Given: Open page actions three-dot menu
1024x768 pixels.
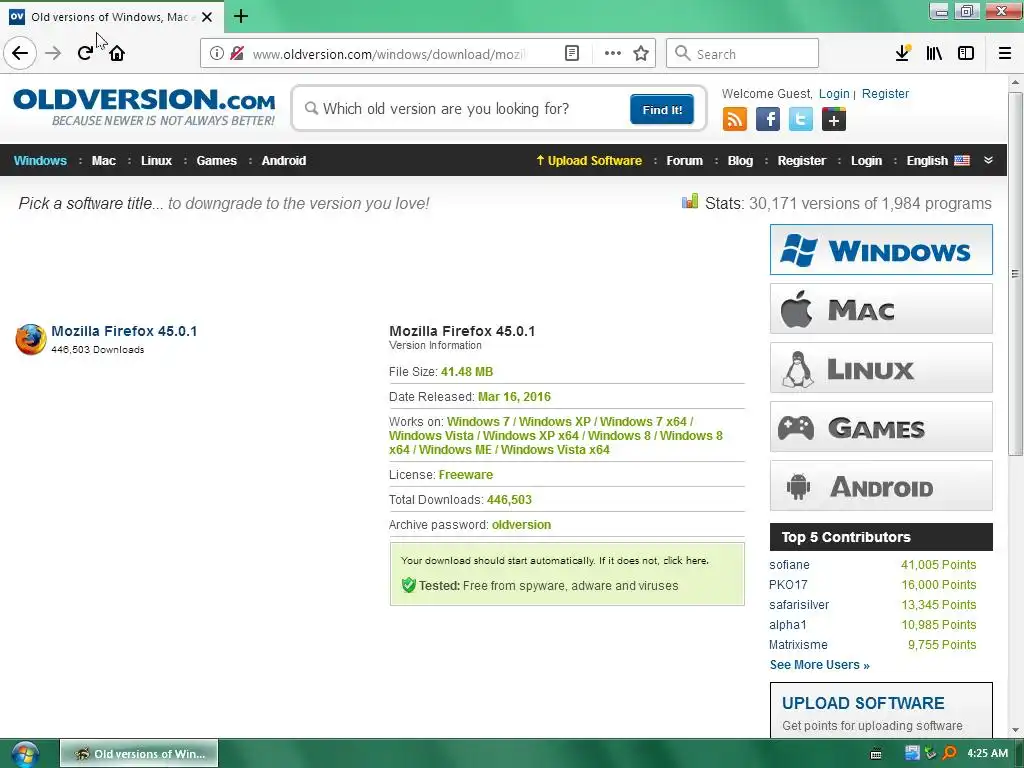Looking at the screenshot, I should 613,54.
